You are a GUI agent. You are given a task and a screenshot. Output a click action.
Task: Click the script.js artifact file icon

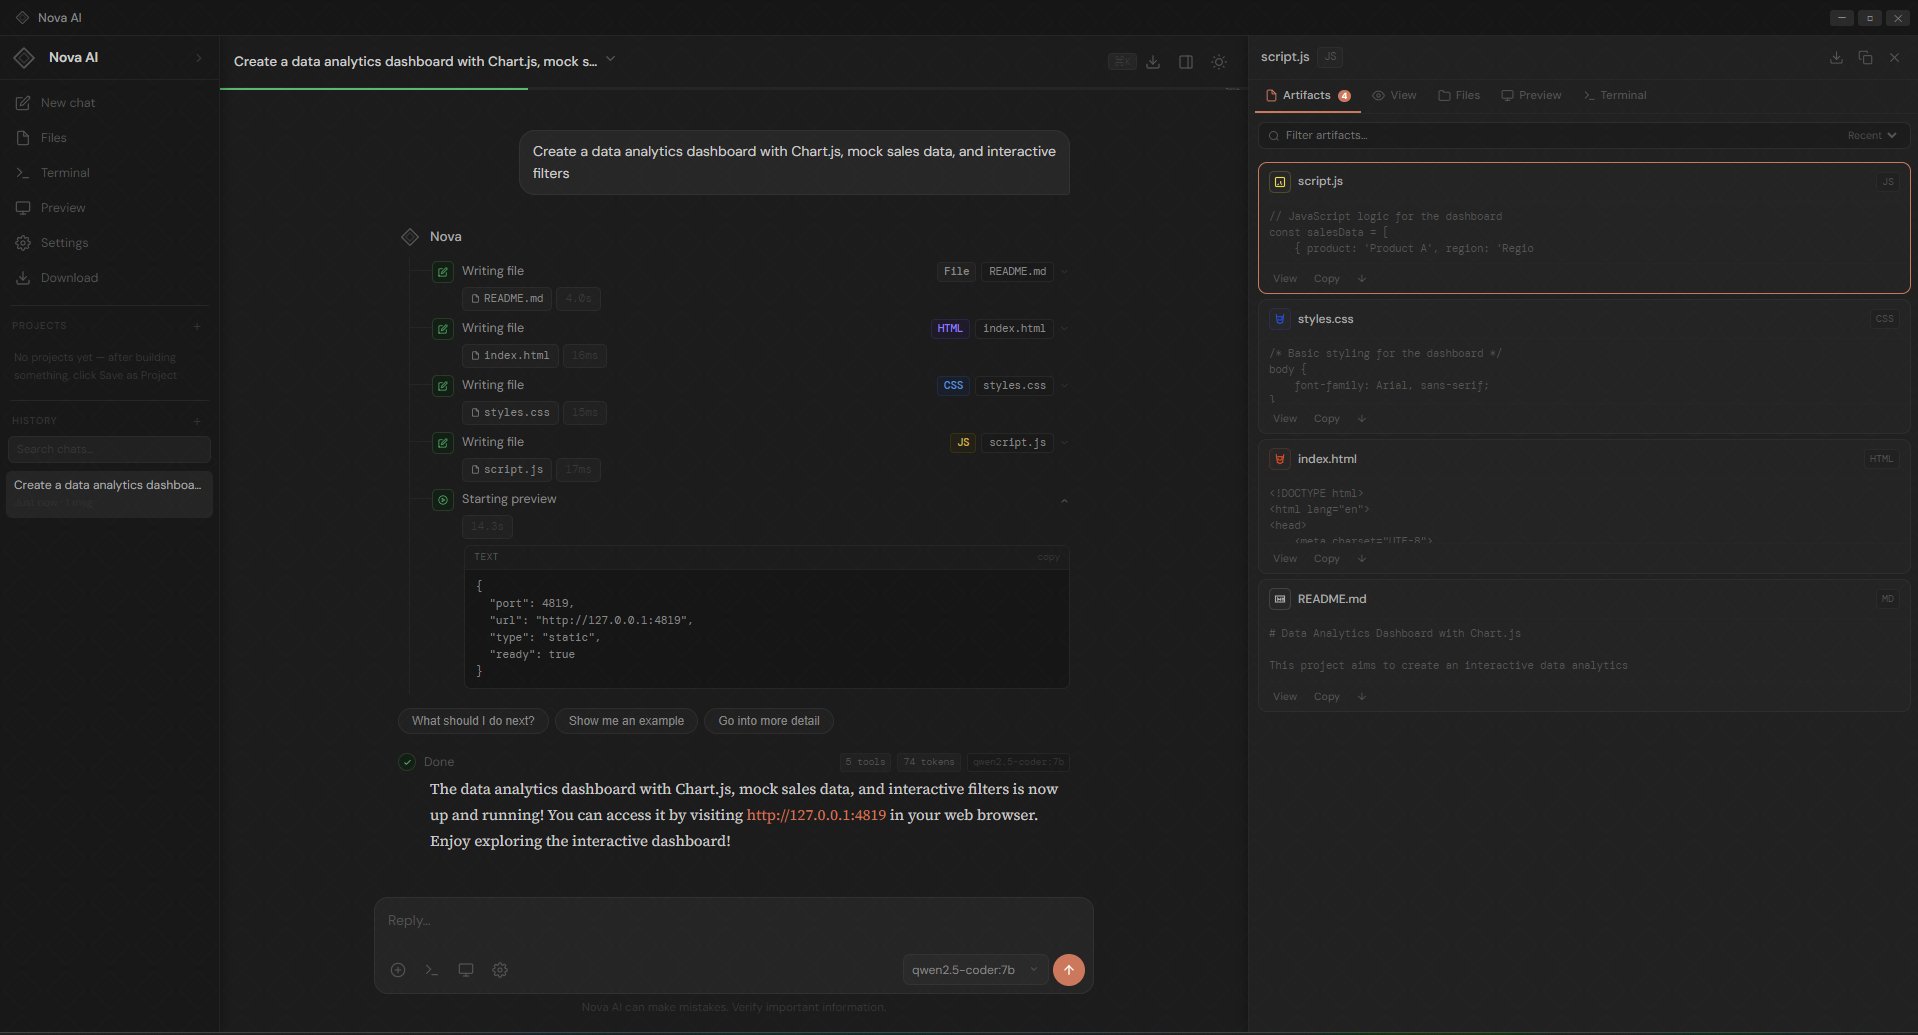coord(1280,182)
